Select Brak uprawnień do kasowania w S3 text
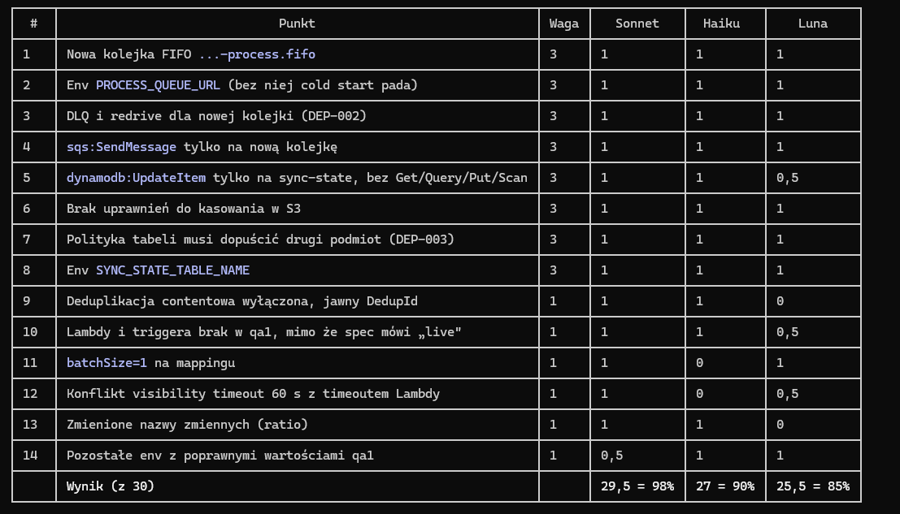900x514 pixels. [184, 209]
